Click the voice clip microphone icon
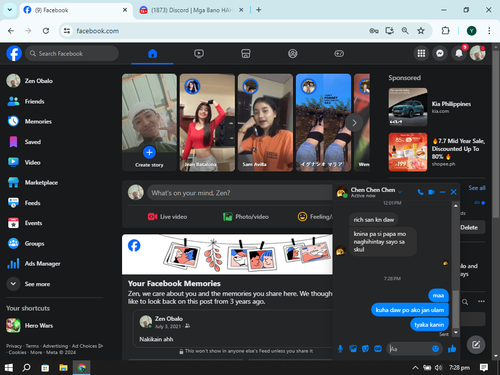The image size is (500, 375). click(340, 349)
